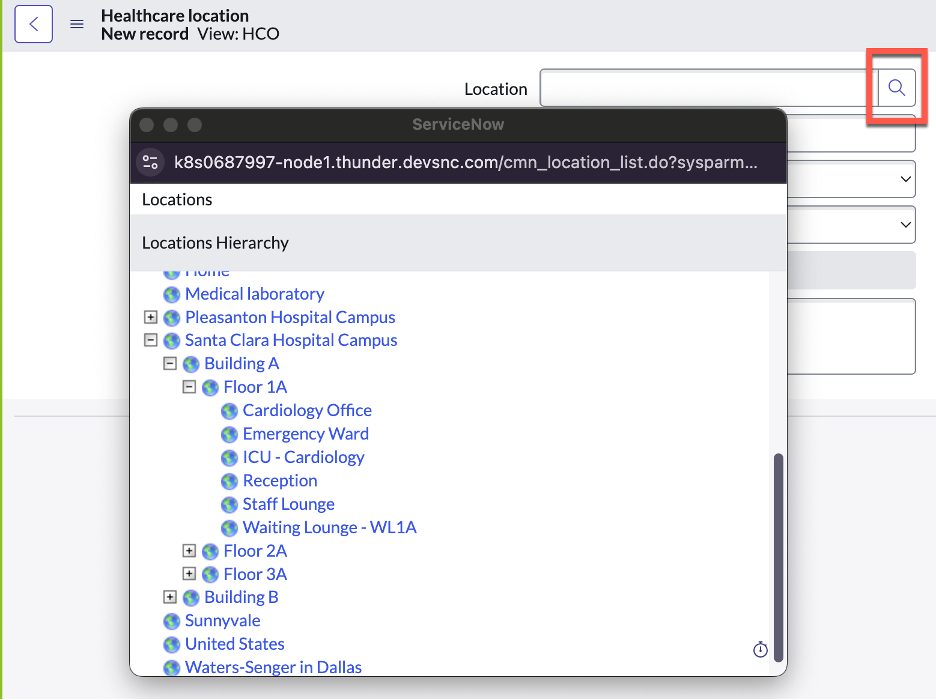This screenshot has width=936, height=700.
Task: Click globe icon beside Building B
Action: 191,598
